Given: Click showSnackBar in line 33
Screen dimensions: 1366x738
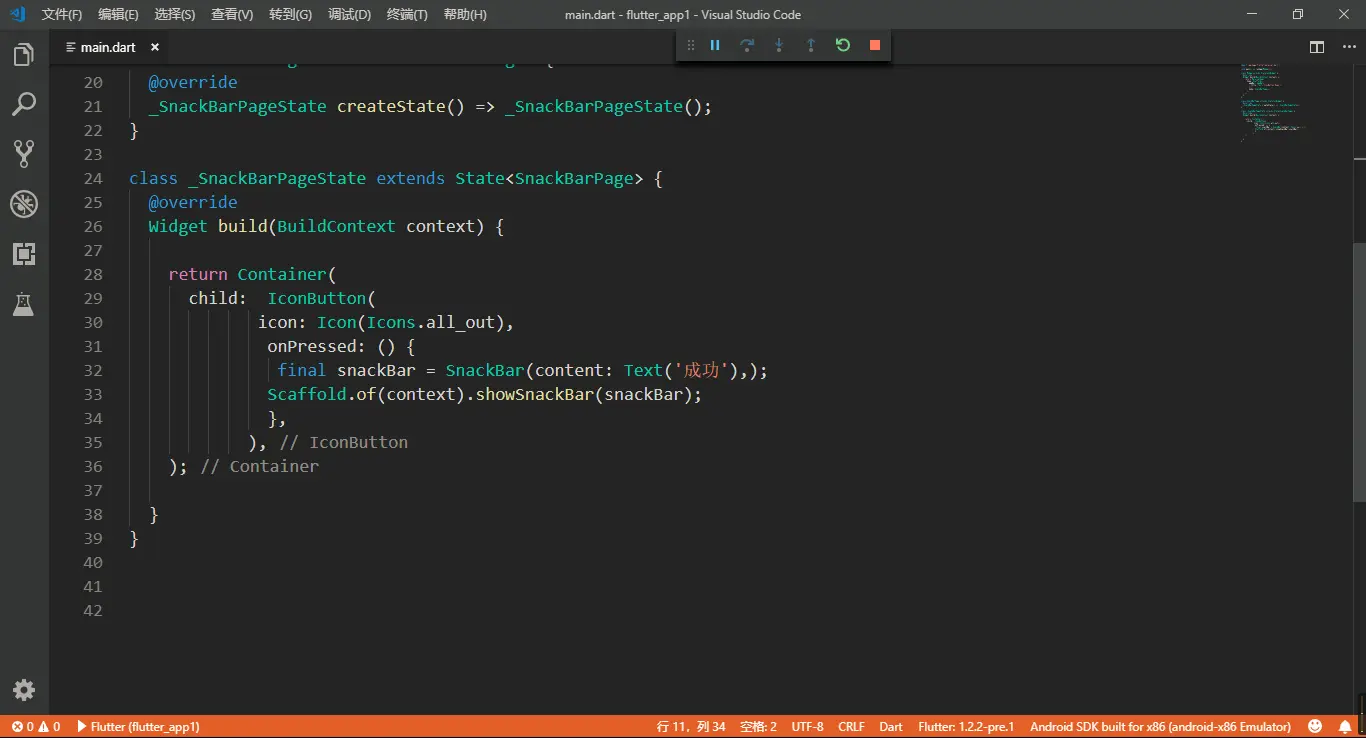Looking at the screenshot, I should [535, 394].
